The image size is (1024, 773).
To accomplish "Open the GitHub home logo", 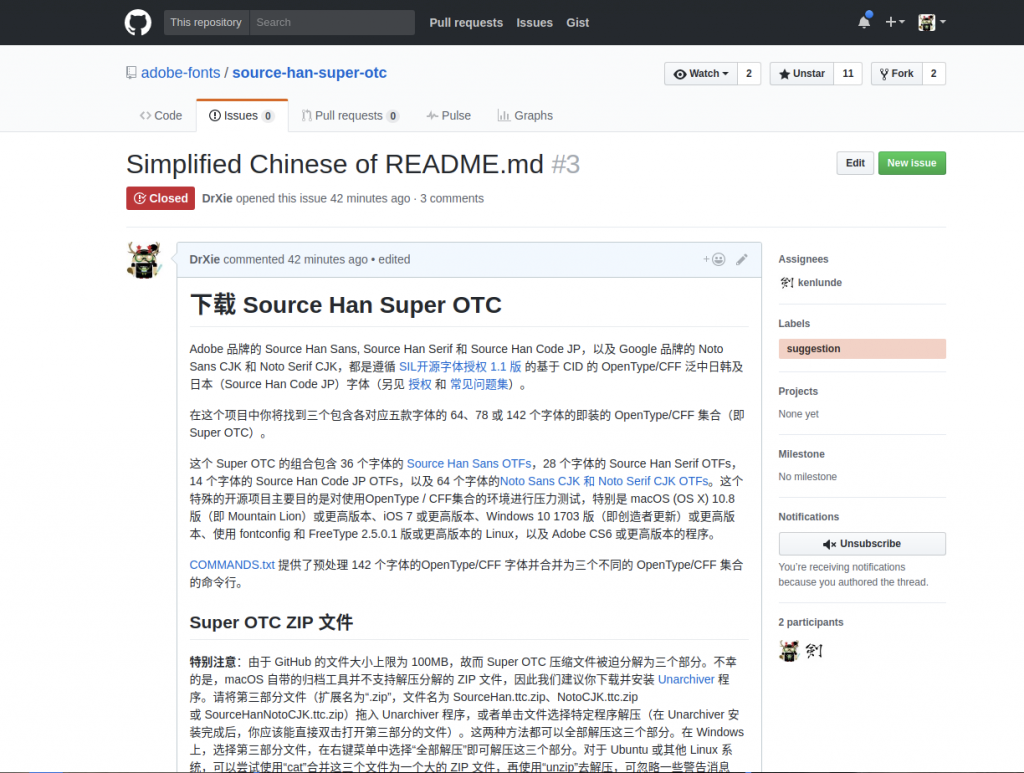I will [x=138, y=22].
